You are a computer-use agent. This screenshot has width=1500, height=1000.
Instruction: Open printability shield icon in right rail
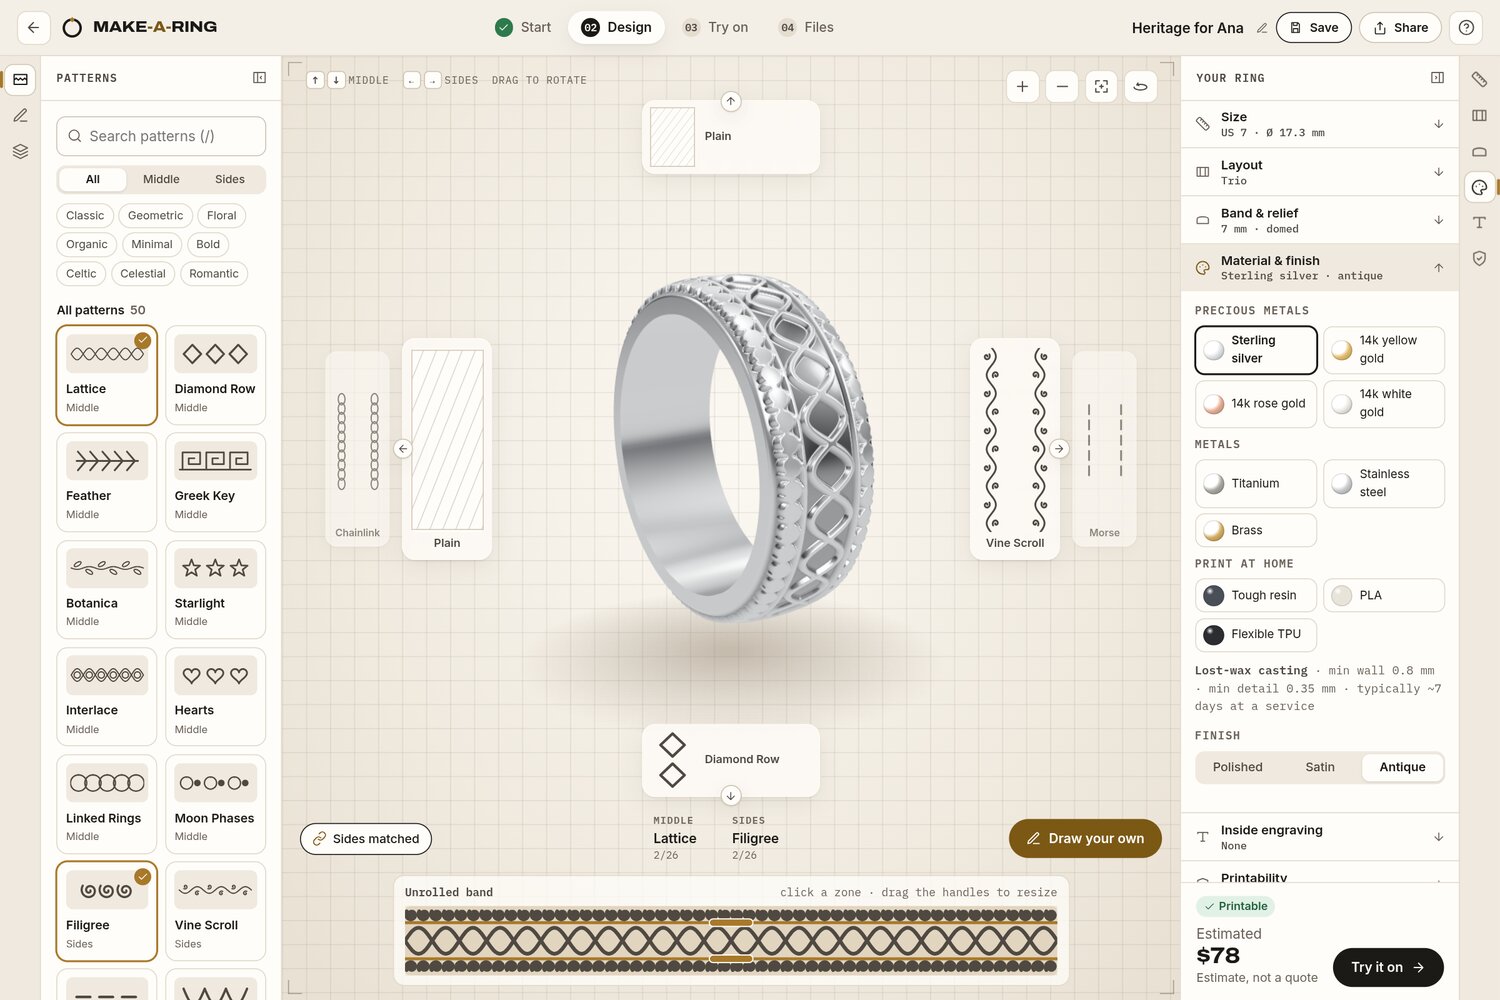(x=1479, y=259)
